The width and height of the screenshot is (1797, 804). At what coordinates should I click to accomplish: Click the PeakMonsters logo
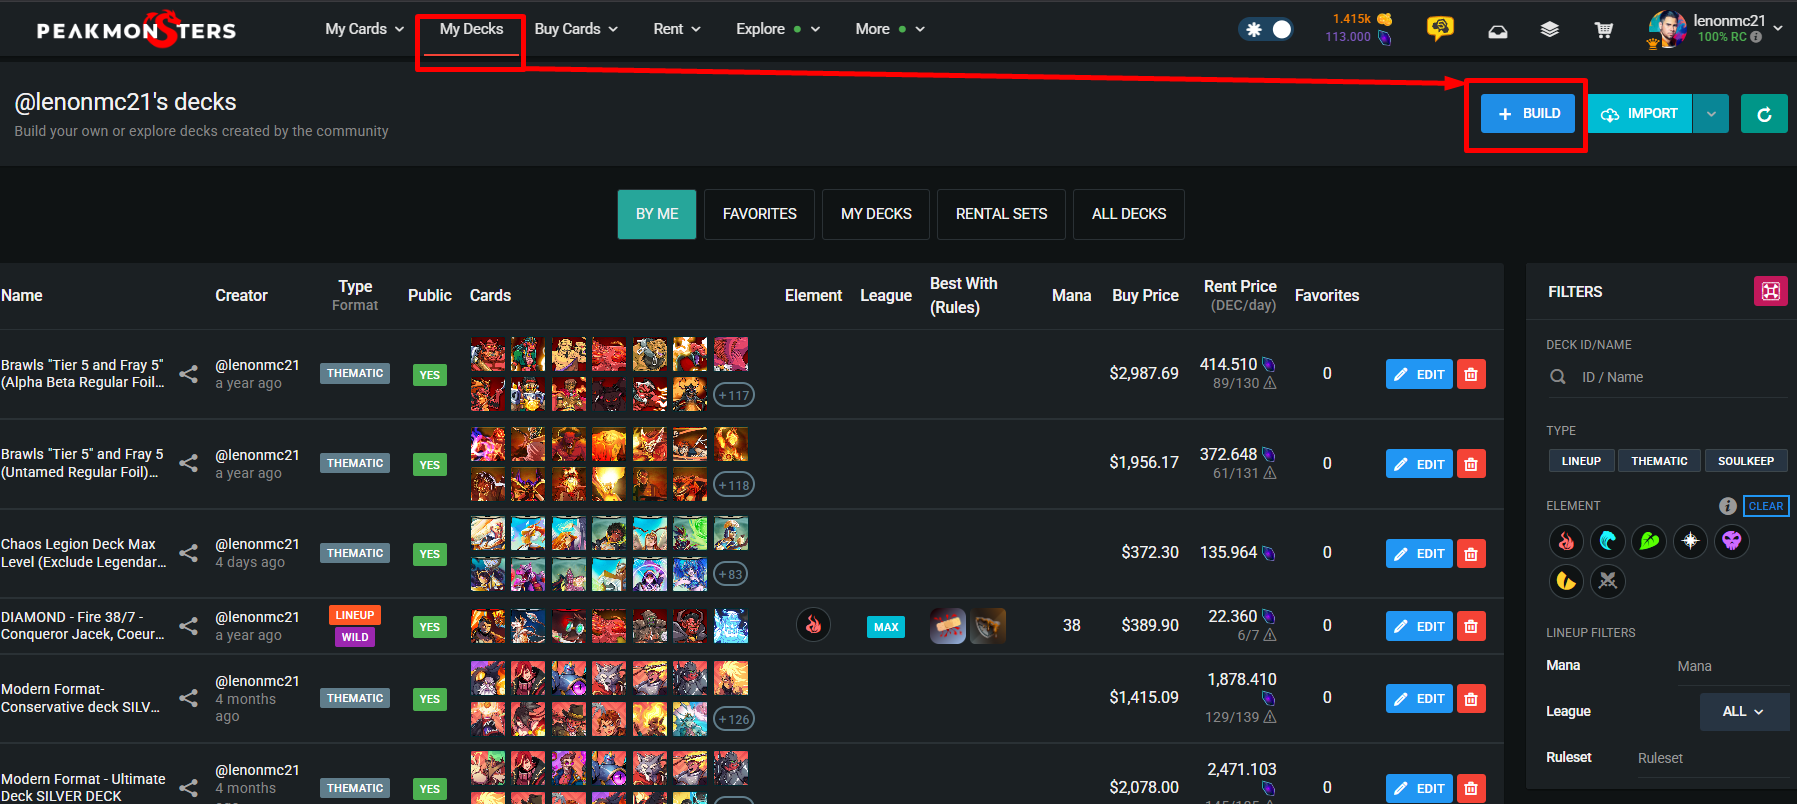(136, 29)
